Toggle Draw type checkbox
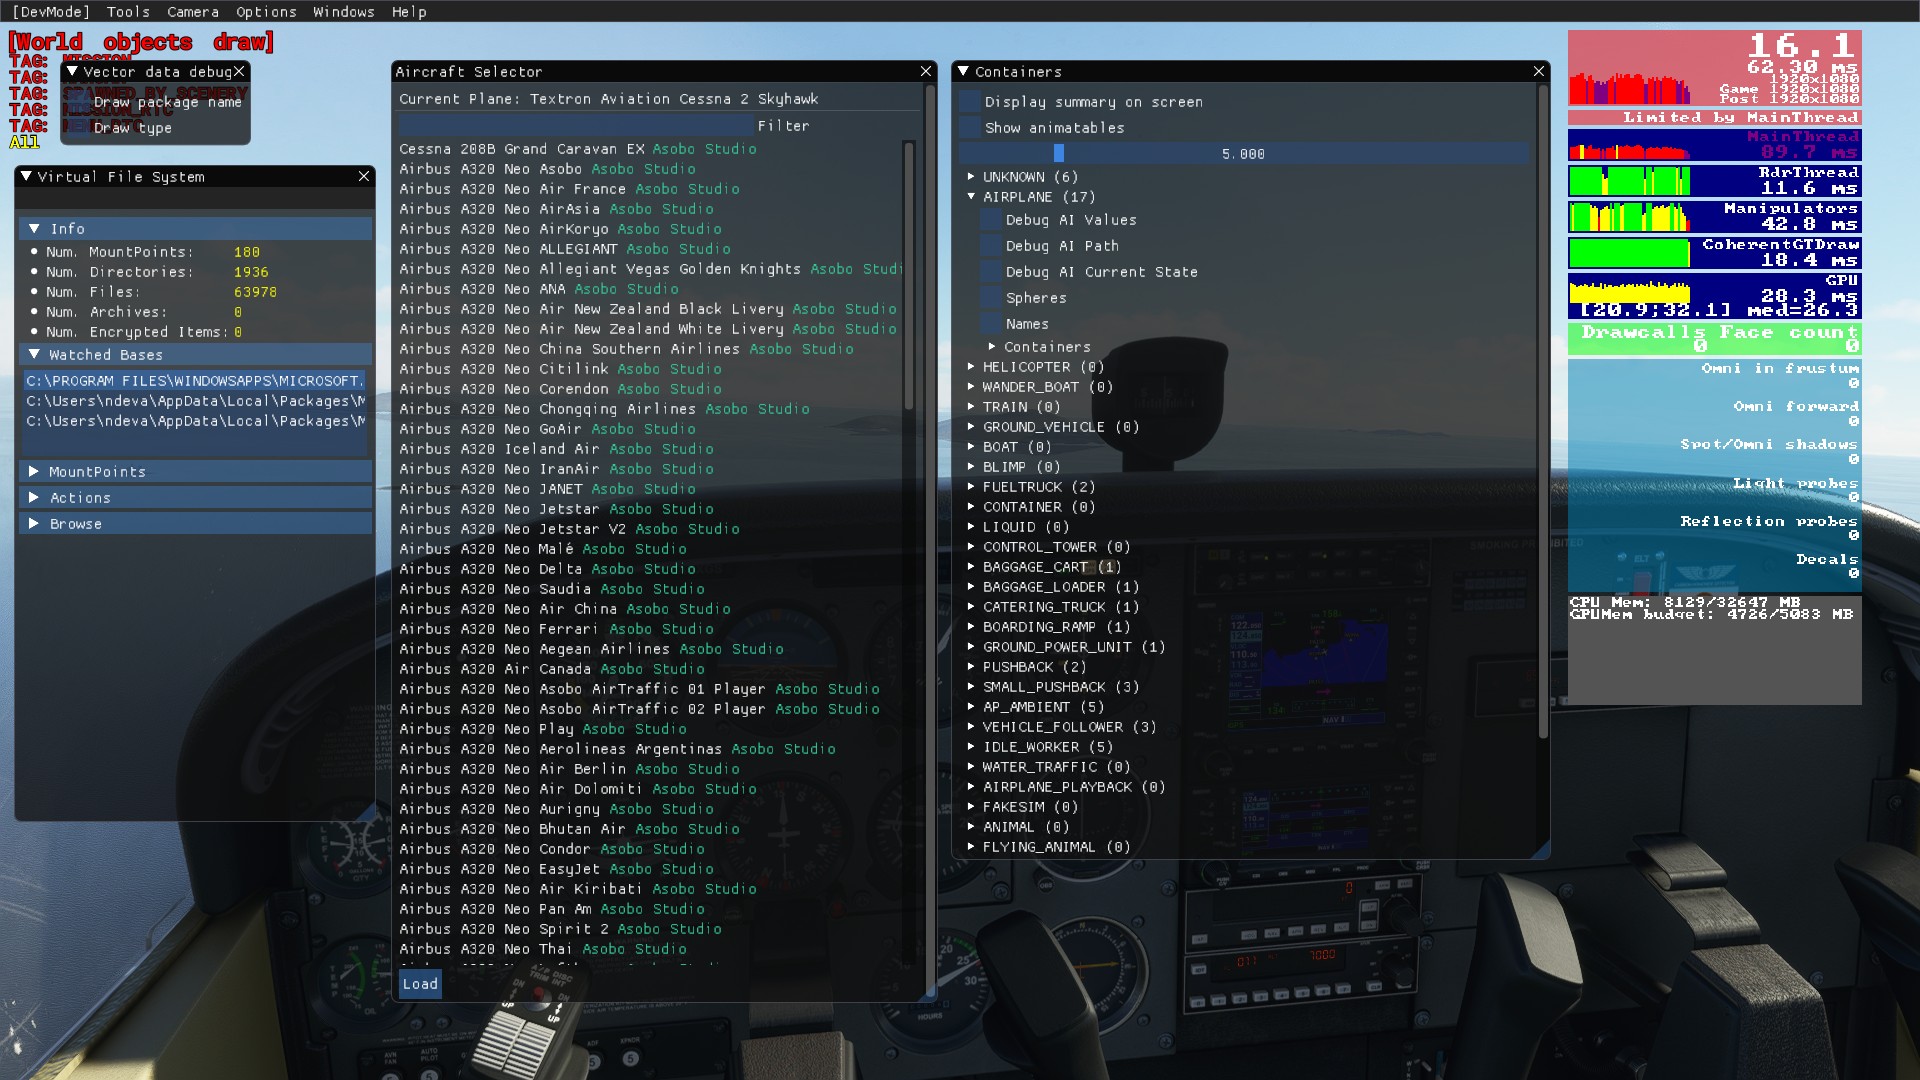This screenshot has height=1080, width=1920. click(77, 128)
